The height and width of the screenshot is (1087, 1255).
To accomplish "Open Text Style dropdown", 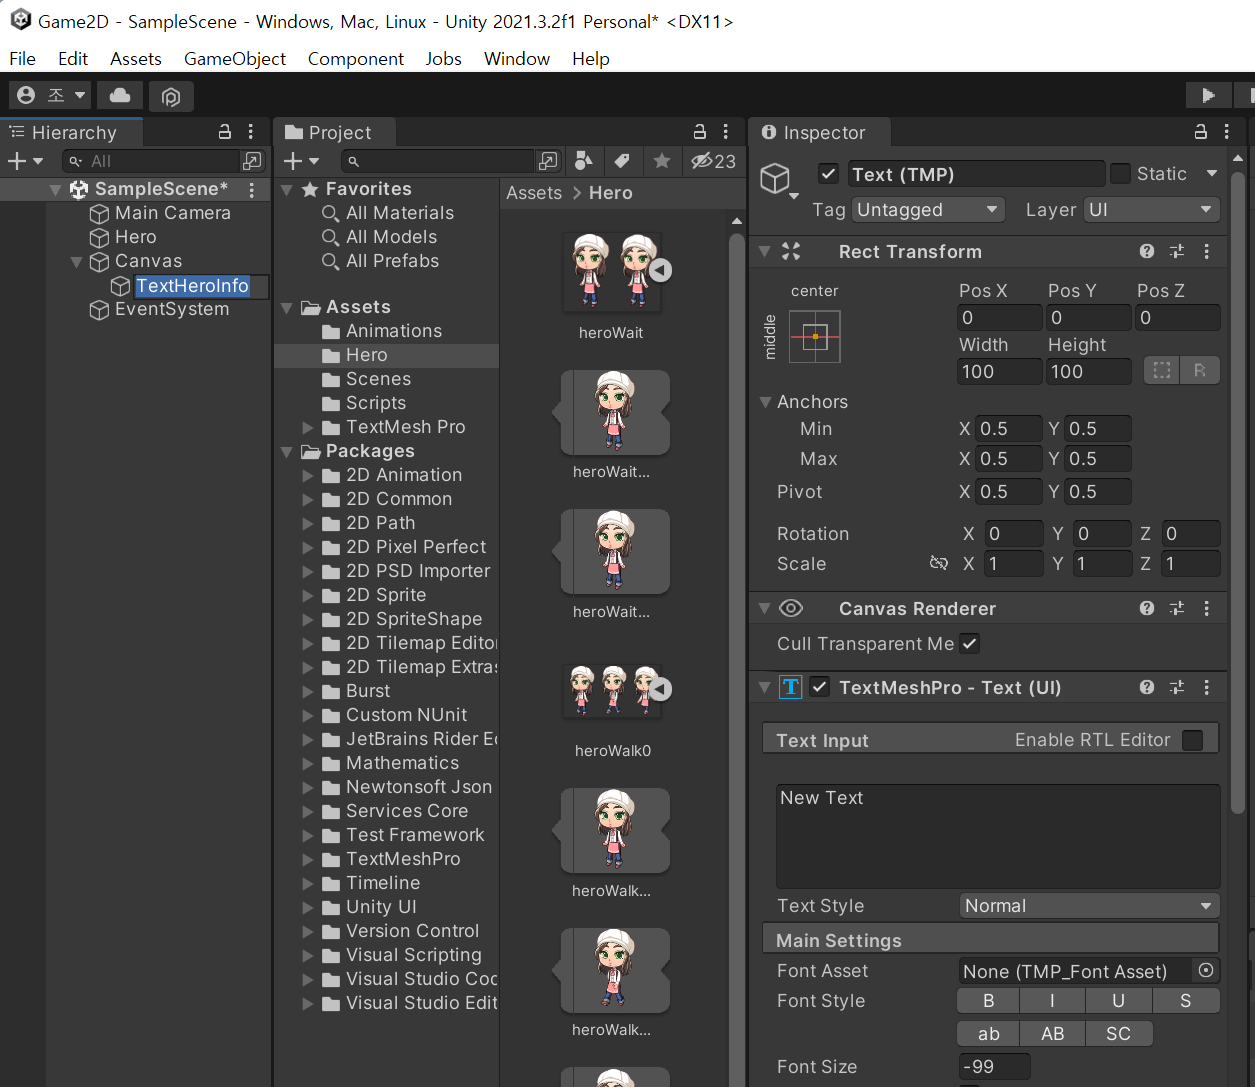I will click(x=1088, y=906).
